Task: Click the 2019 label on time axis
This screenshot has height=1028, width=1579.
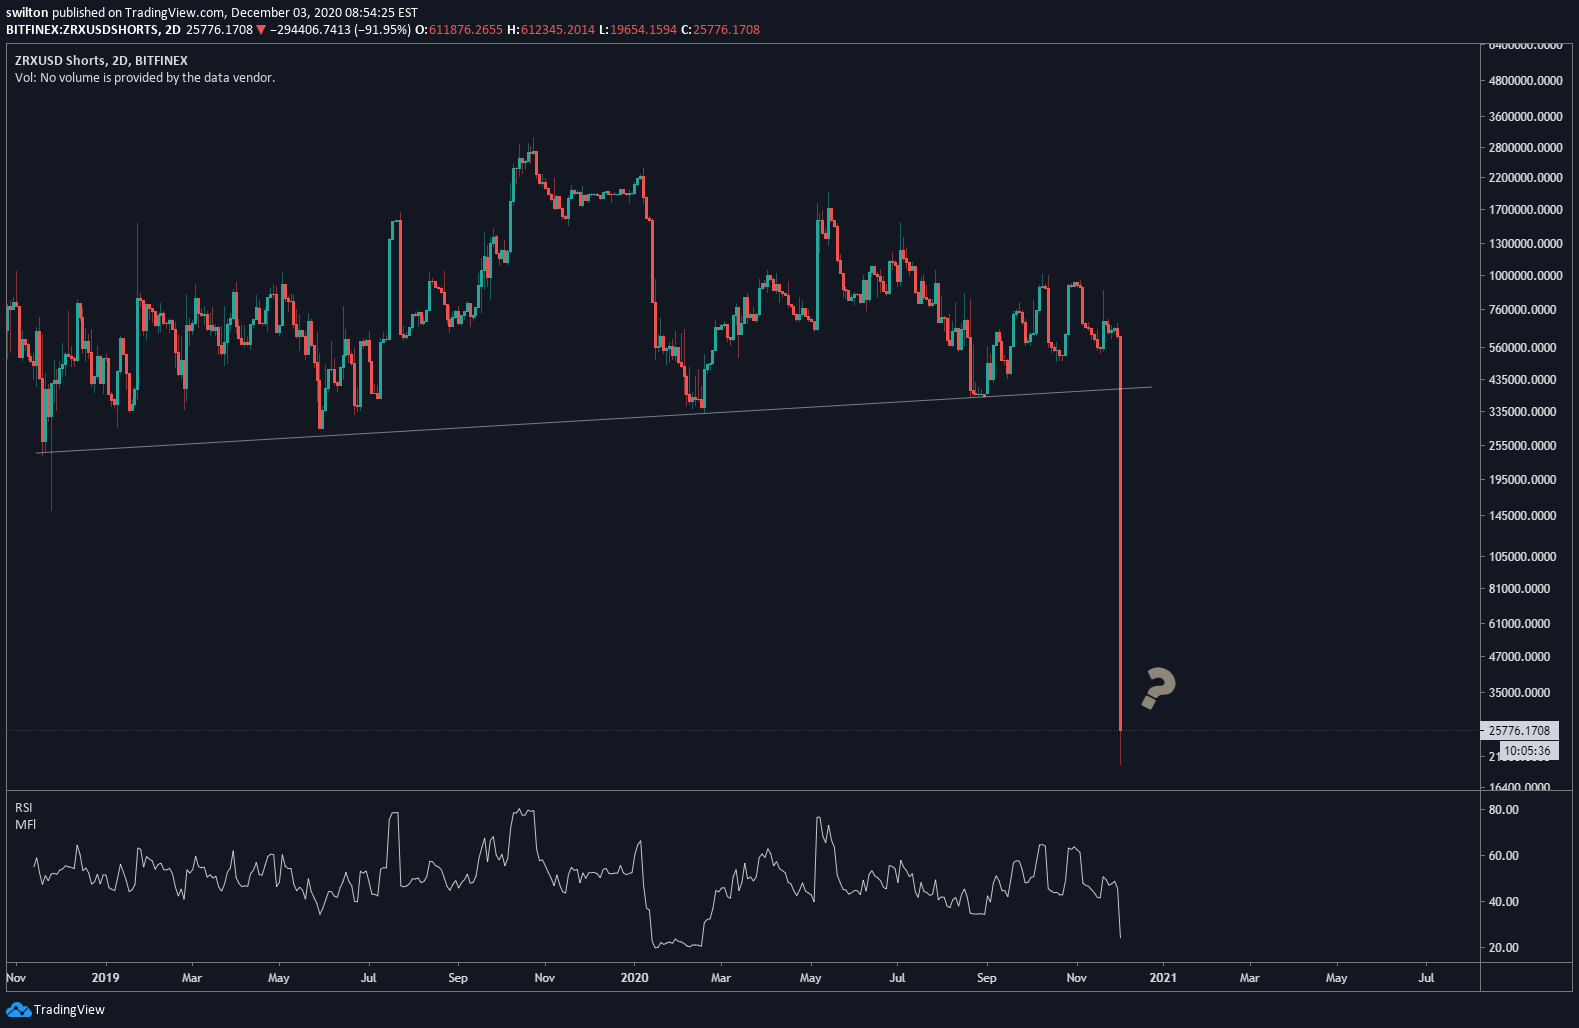Action: click(105, 977)
